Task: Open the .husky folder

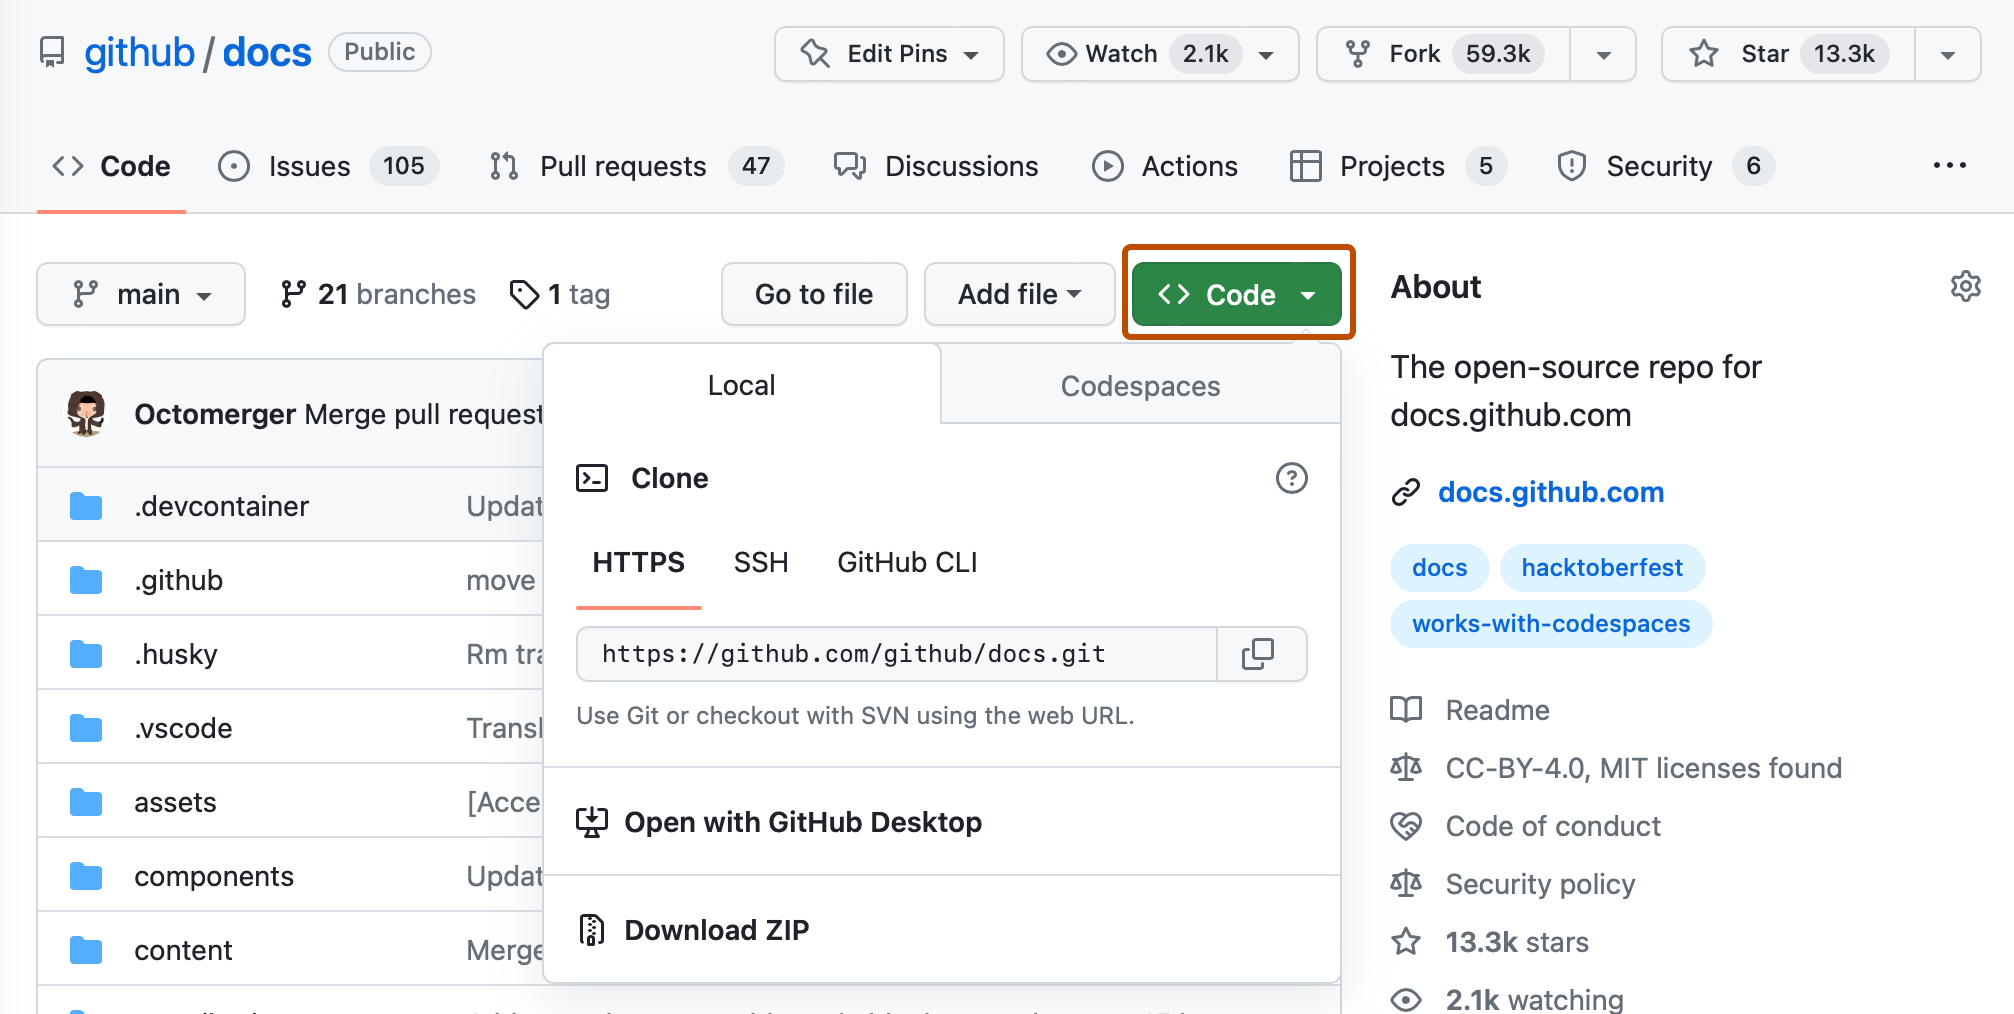Action: [x=177, y=653]
